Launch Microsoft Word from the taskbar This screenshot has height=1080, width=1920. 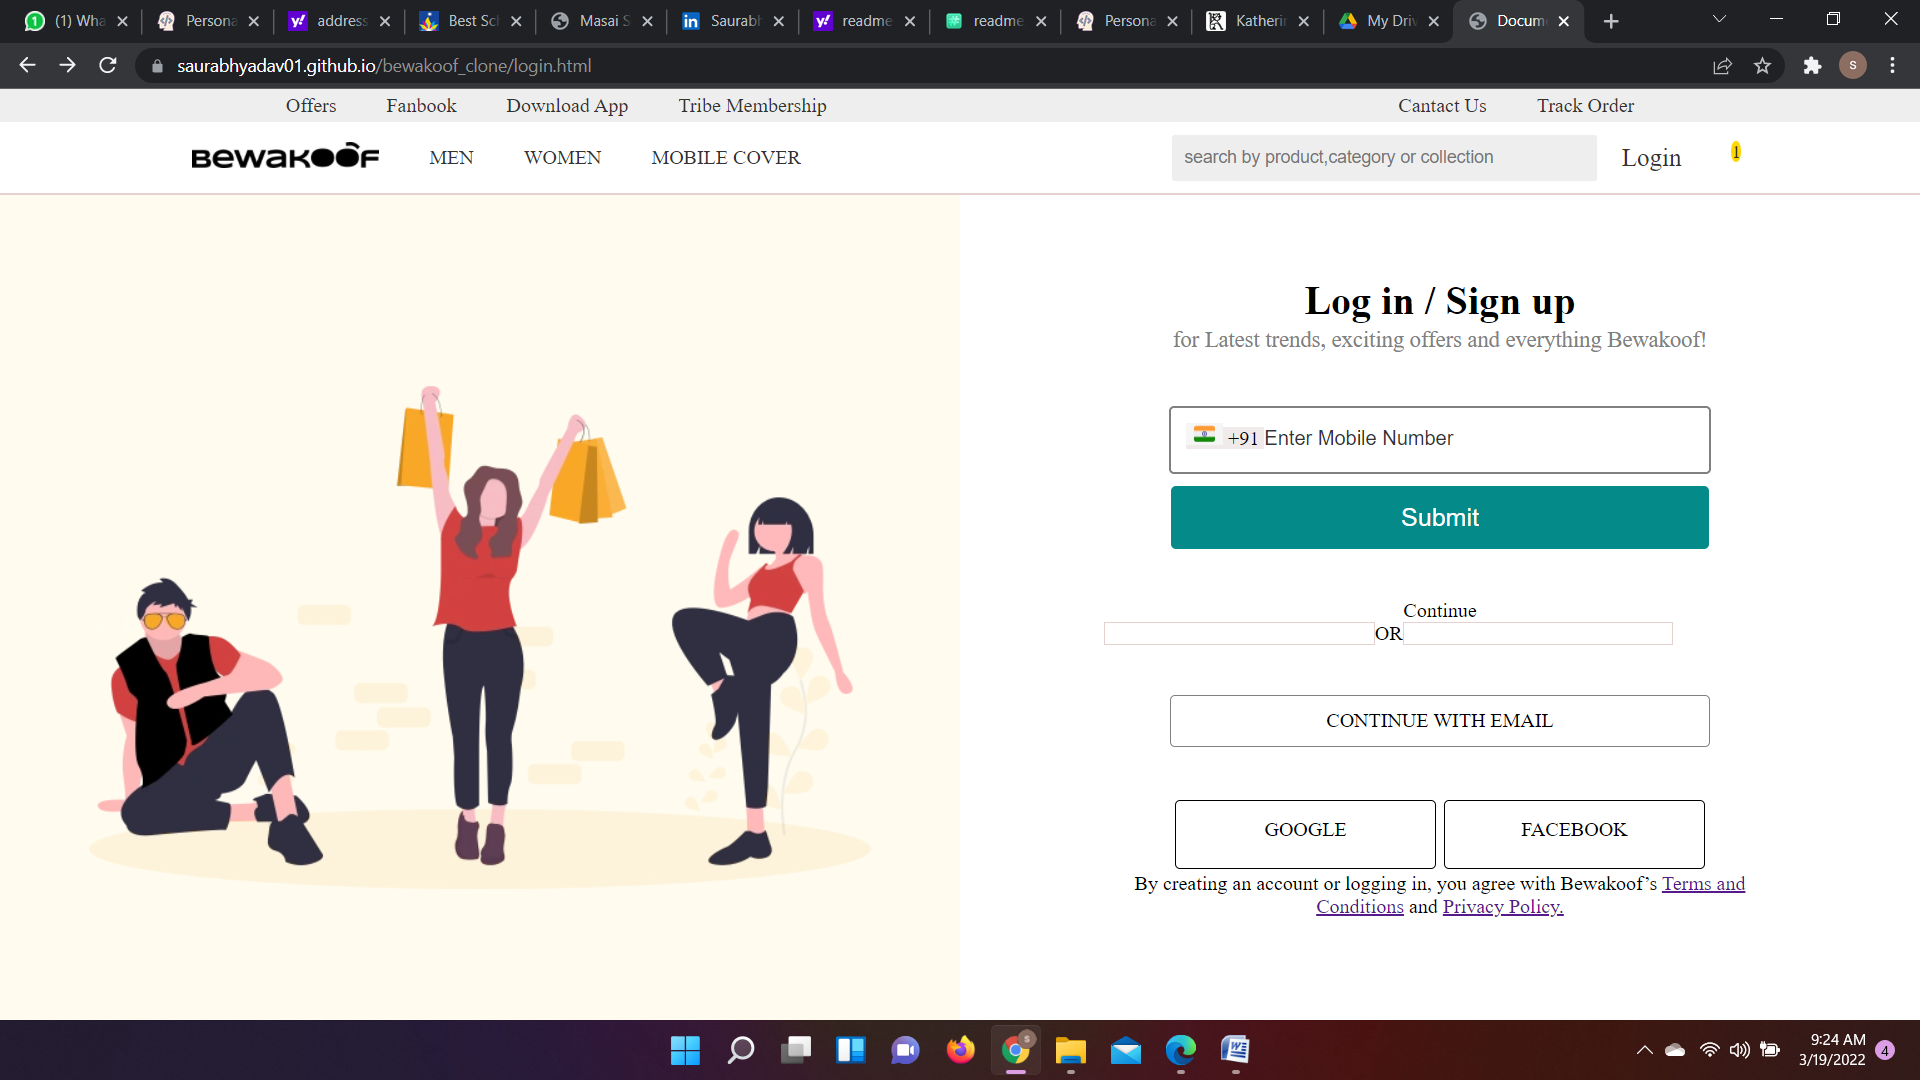coord(1236,1051)
